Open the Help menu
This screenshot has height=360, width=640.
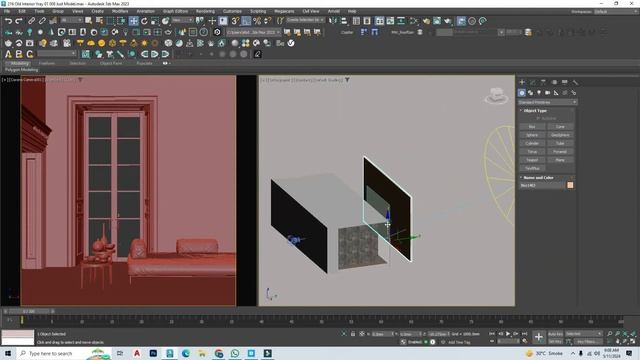(x=352, y=11)
